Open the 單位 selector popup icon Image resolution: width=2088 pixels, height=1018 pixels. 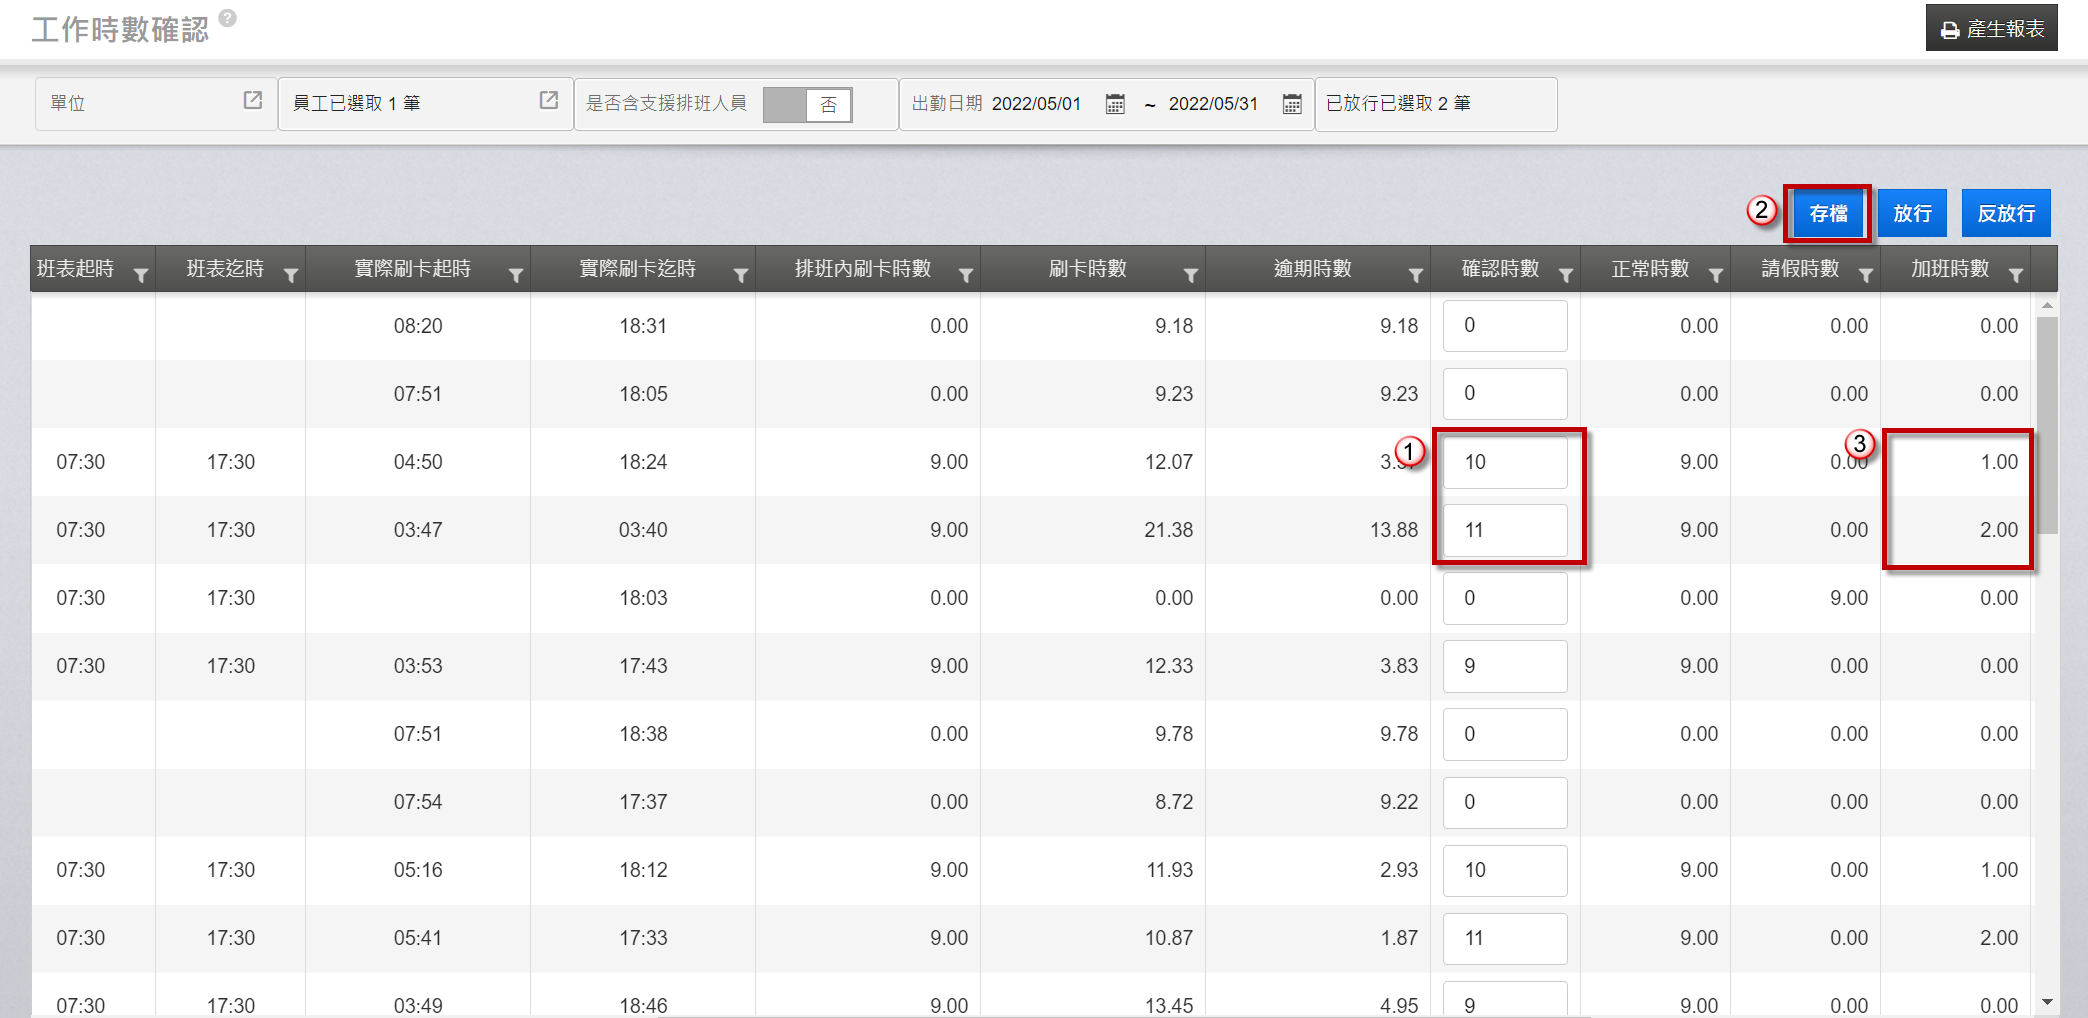pos(253,100)
